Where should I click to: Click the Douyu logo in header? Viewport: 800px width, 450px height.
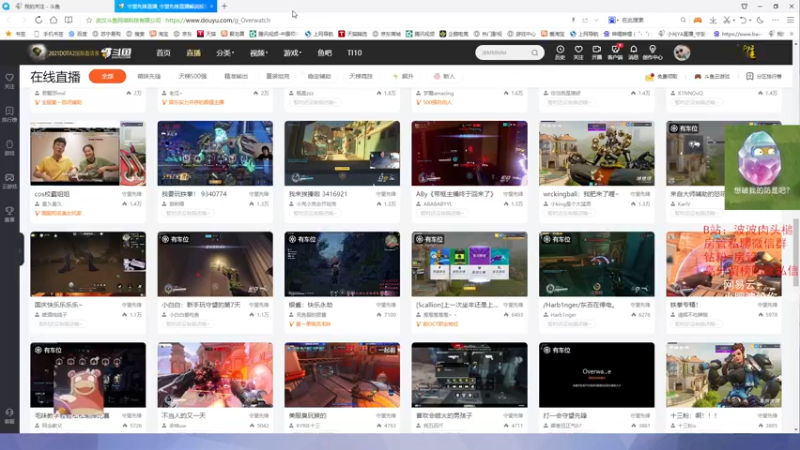coord(116,53)
